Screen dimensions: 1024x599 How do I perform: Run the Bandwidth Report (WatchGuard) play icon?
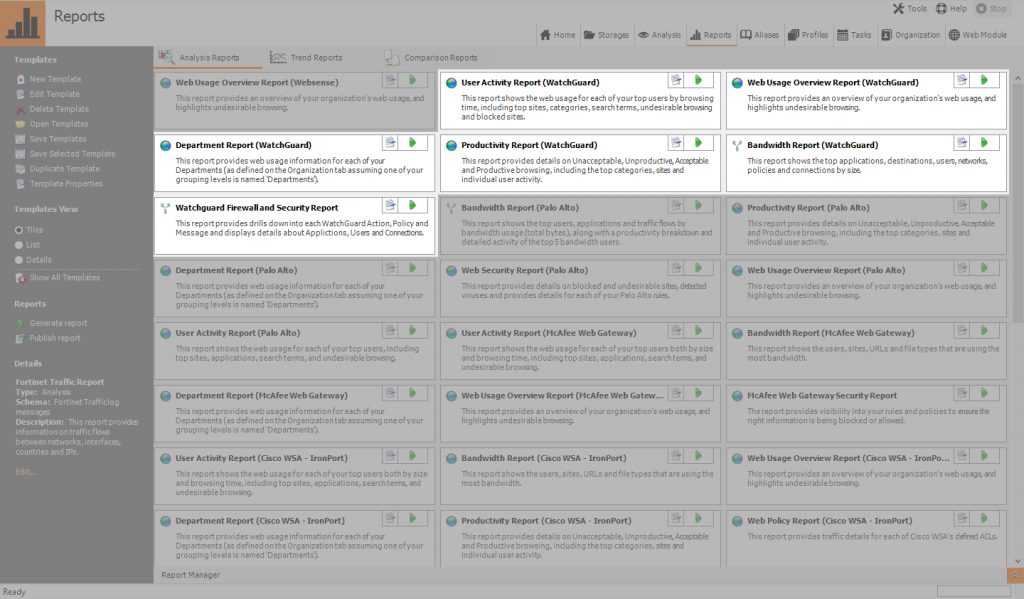(x=984, y=142)
